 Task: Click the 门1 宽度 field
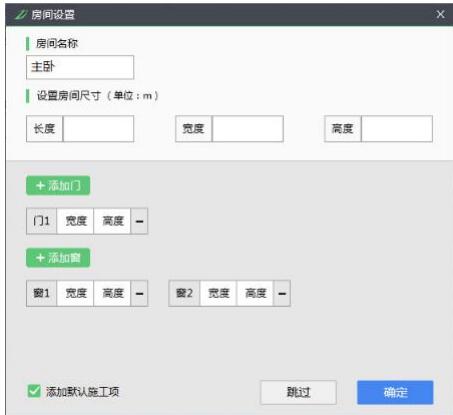point(75,221)
